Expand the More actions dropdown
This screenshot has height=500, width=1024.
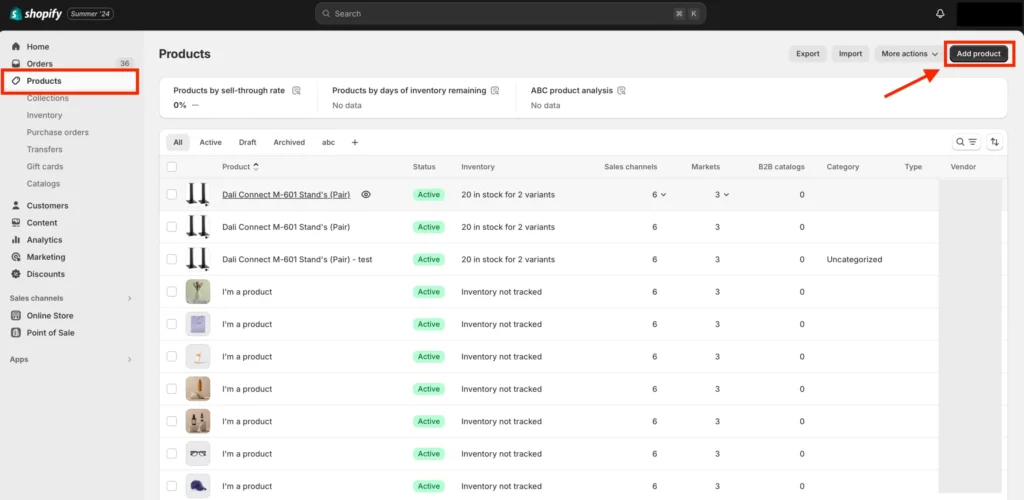point(908,54)
